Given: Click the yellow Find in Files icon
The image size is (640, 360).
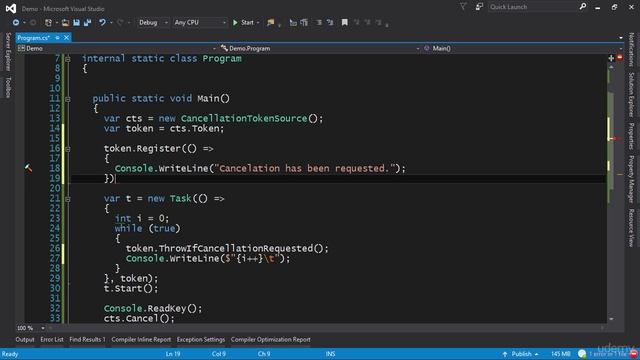Looking at the screenshot, I should [x=270, y=22].
